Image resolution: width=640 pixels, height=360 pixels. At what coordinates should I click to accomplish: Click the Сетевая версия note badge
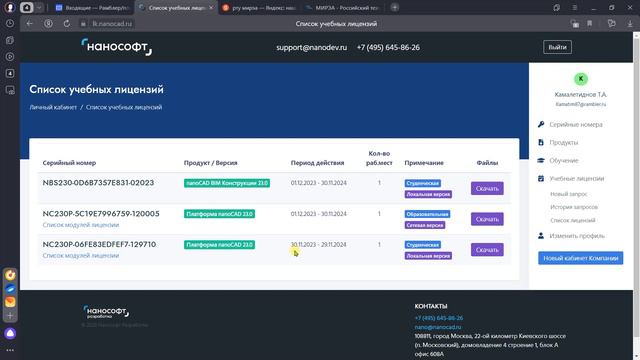click(425, 225)
